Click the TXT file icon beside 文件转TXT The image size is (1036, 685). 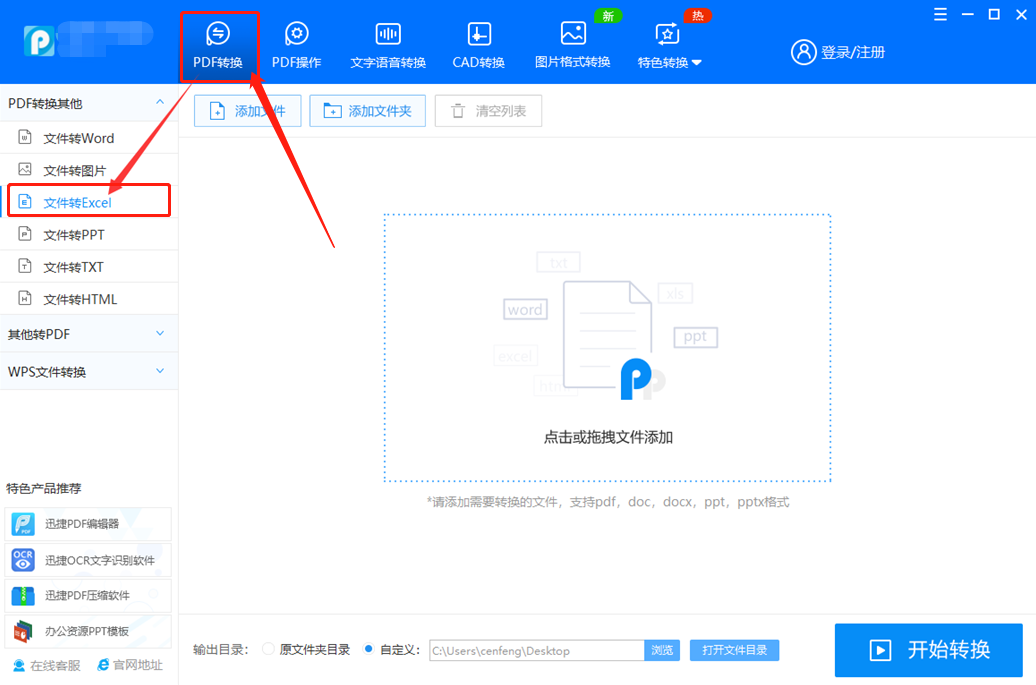[25, 266]
